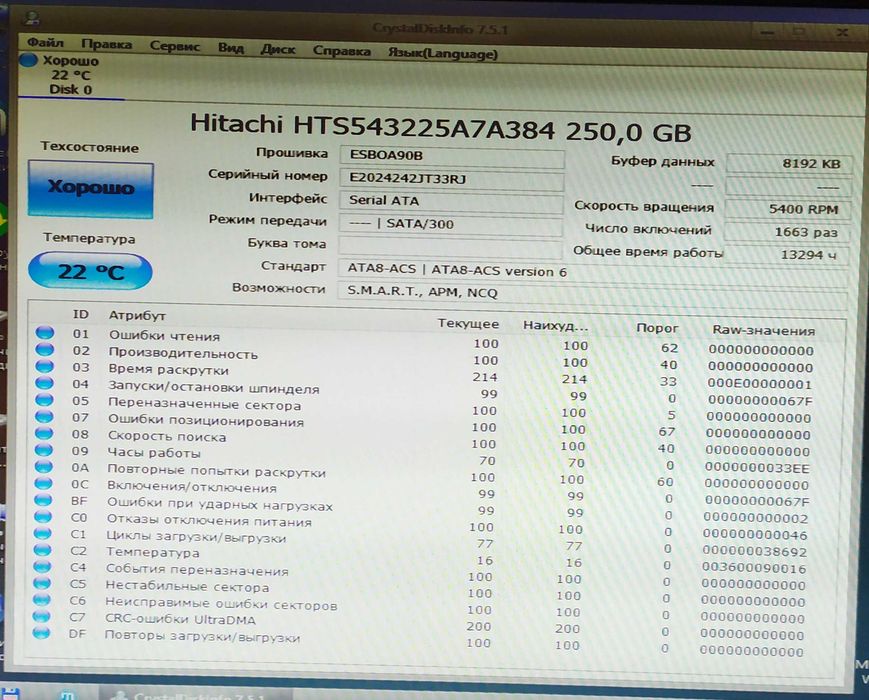Click status icon for C6 Неисправимые ошибки секторов
The width and height of the screenshot is (869, 700).
pyautogui.click(x=42, y=599)
